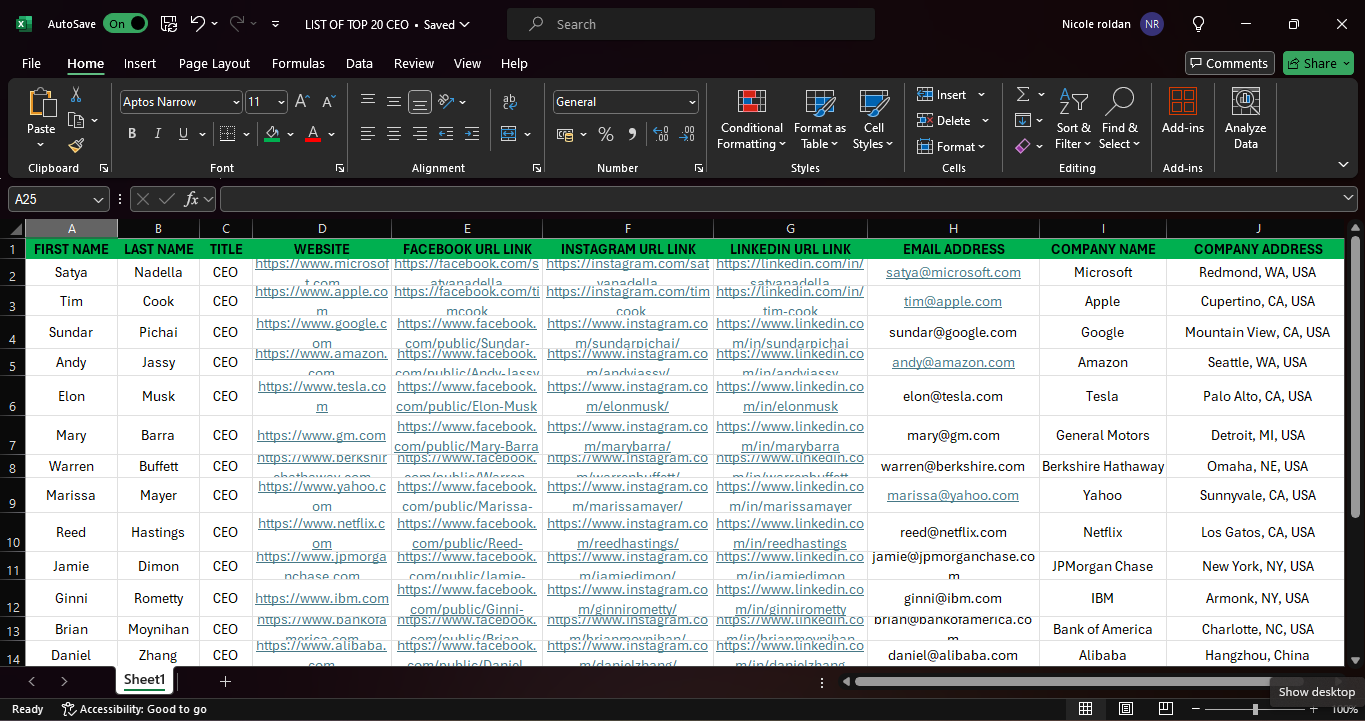Switch to Page Layout view in status bar
The image size is (1365, 721).
pos(1125,709)
